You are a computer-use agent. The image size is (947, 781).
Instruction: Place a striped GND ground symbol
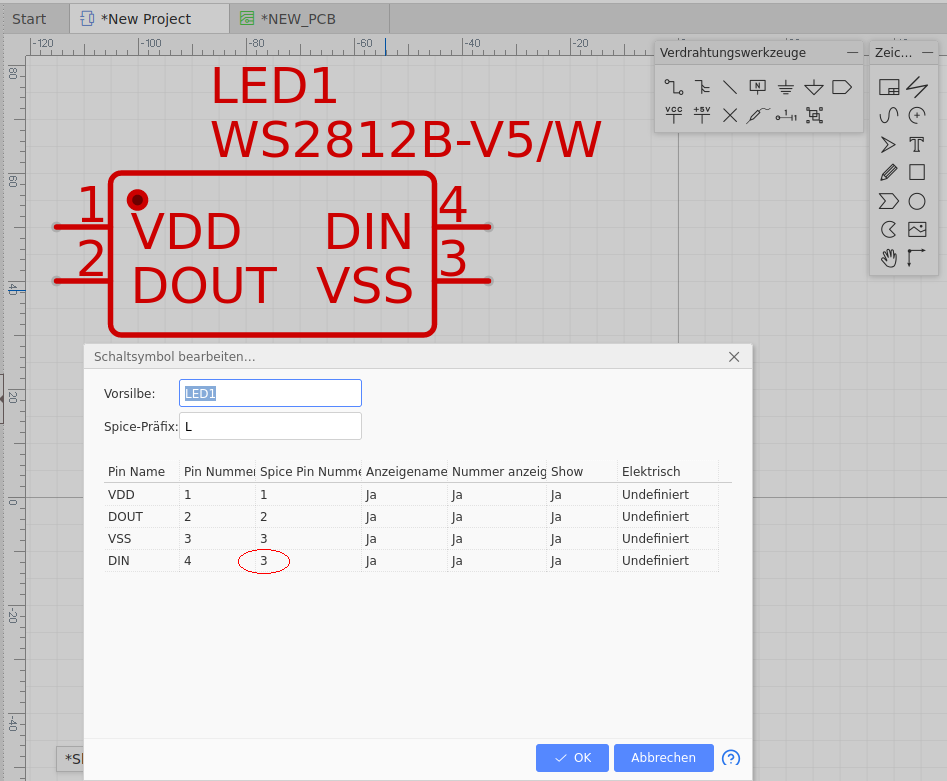pos(786,87)
